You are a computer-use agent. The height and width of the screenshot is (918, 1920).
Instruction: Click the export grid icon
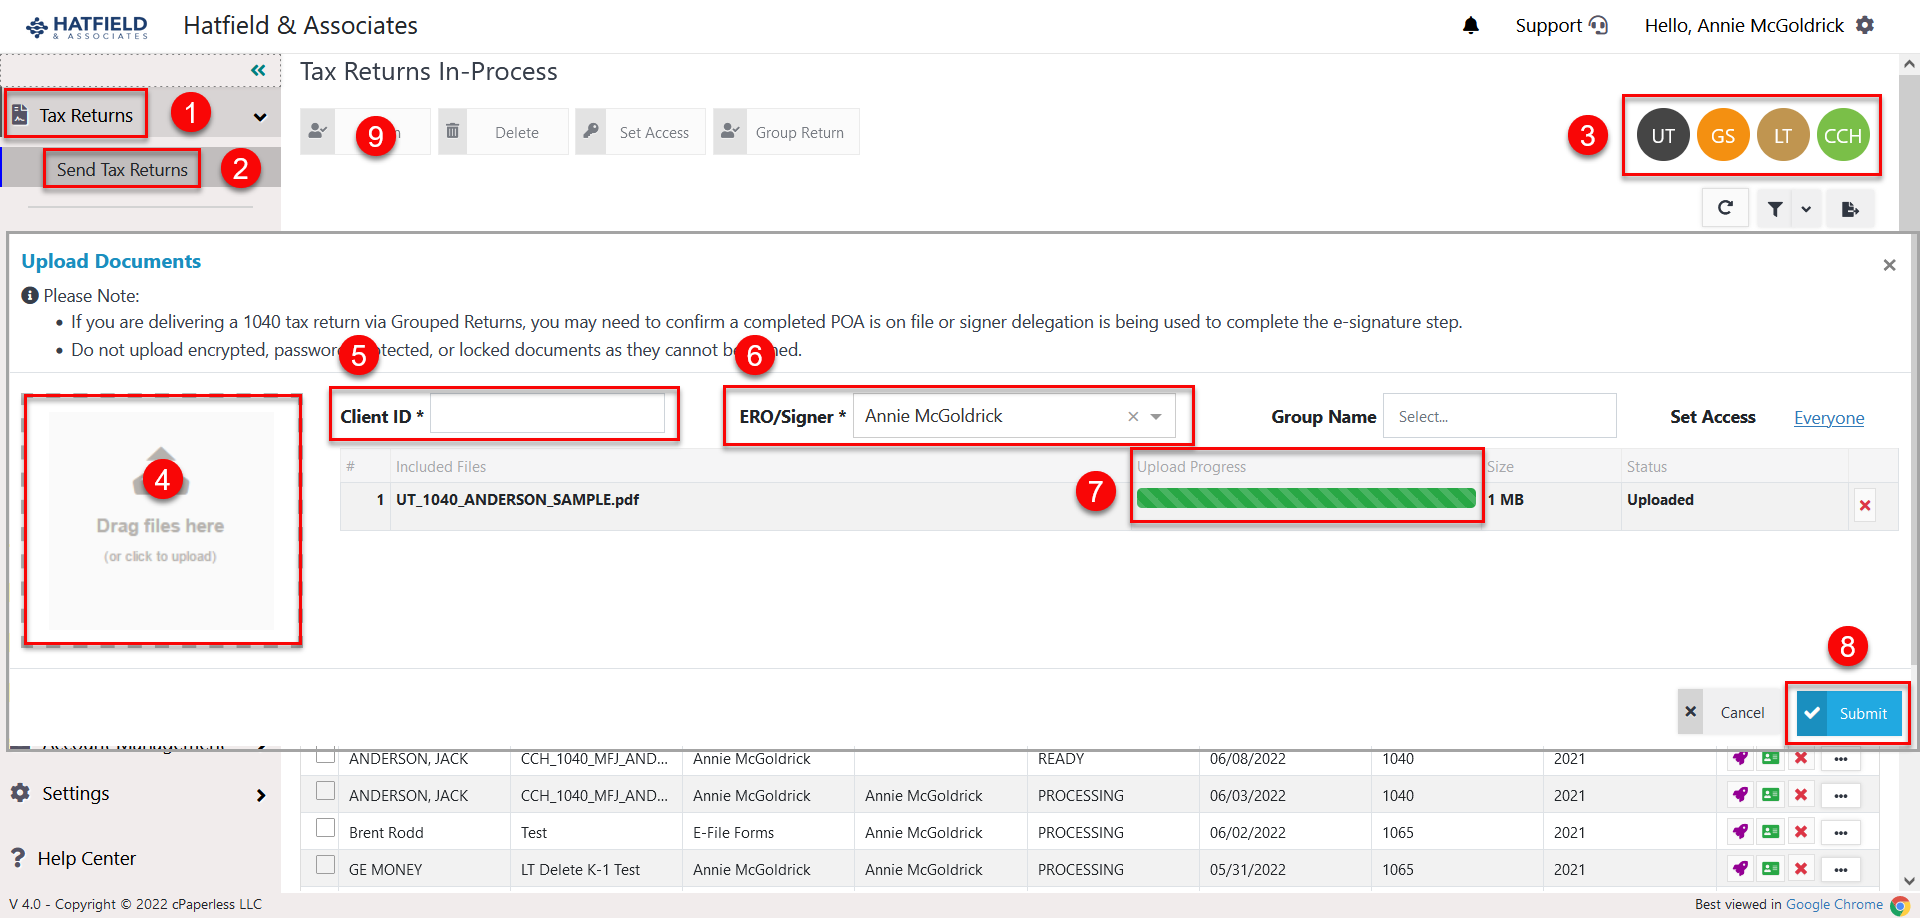pyautogui.click(x=1851, y=207)
